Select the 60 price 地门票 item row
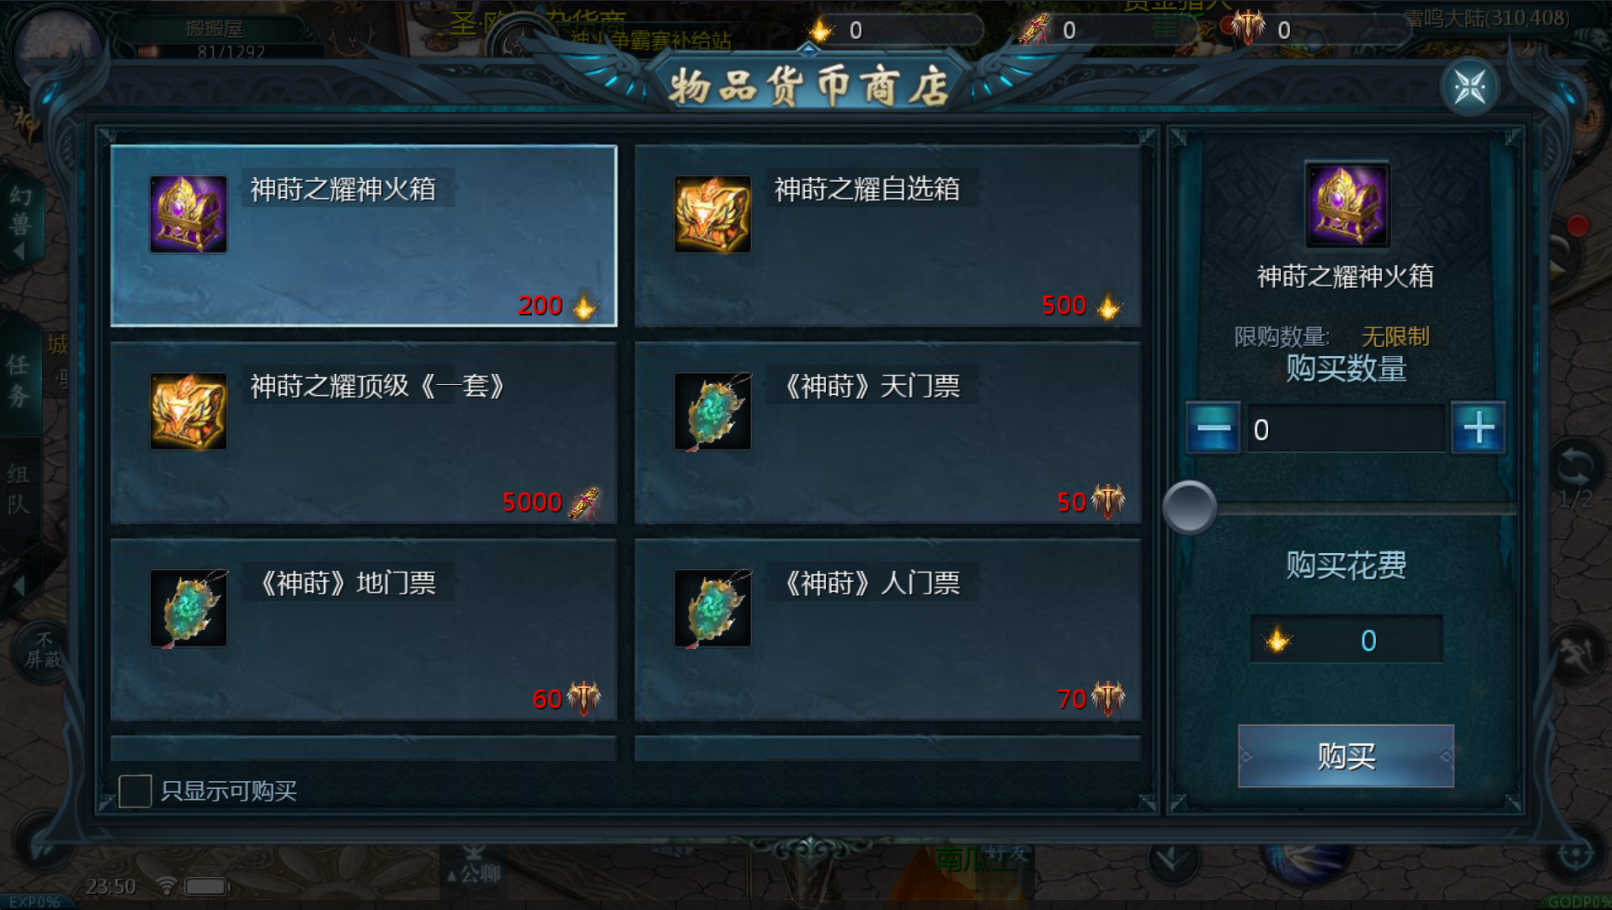The height and width of the screenshot is (910, 1612). coord(364,630)
